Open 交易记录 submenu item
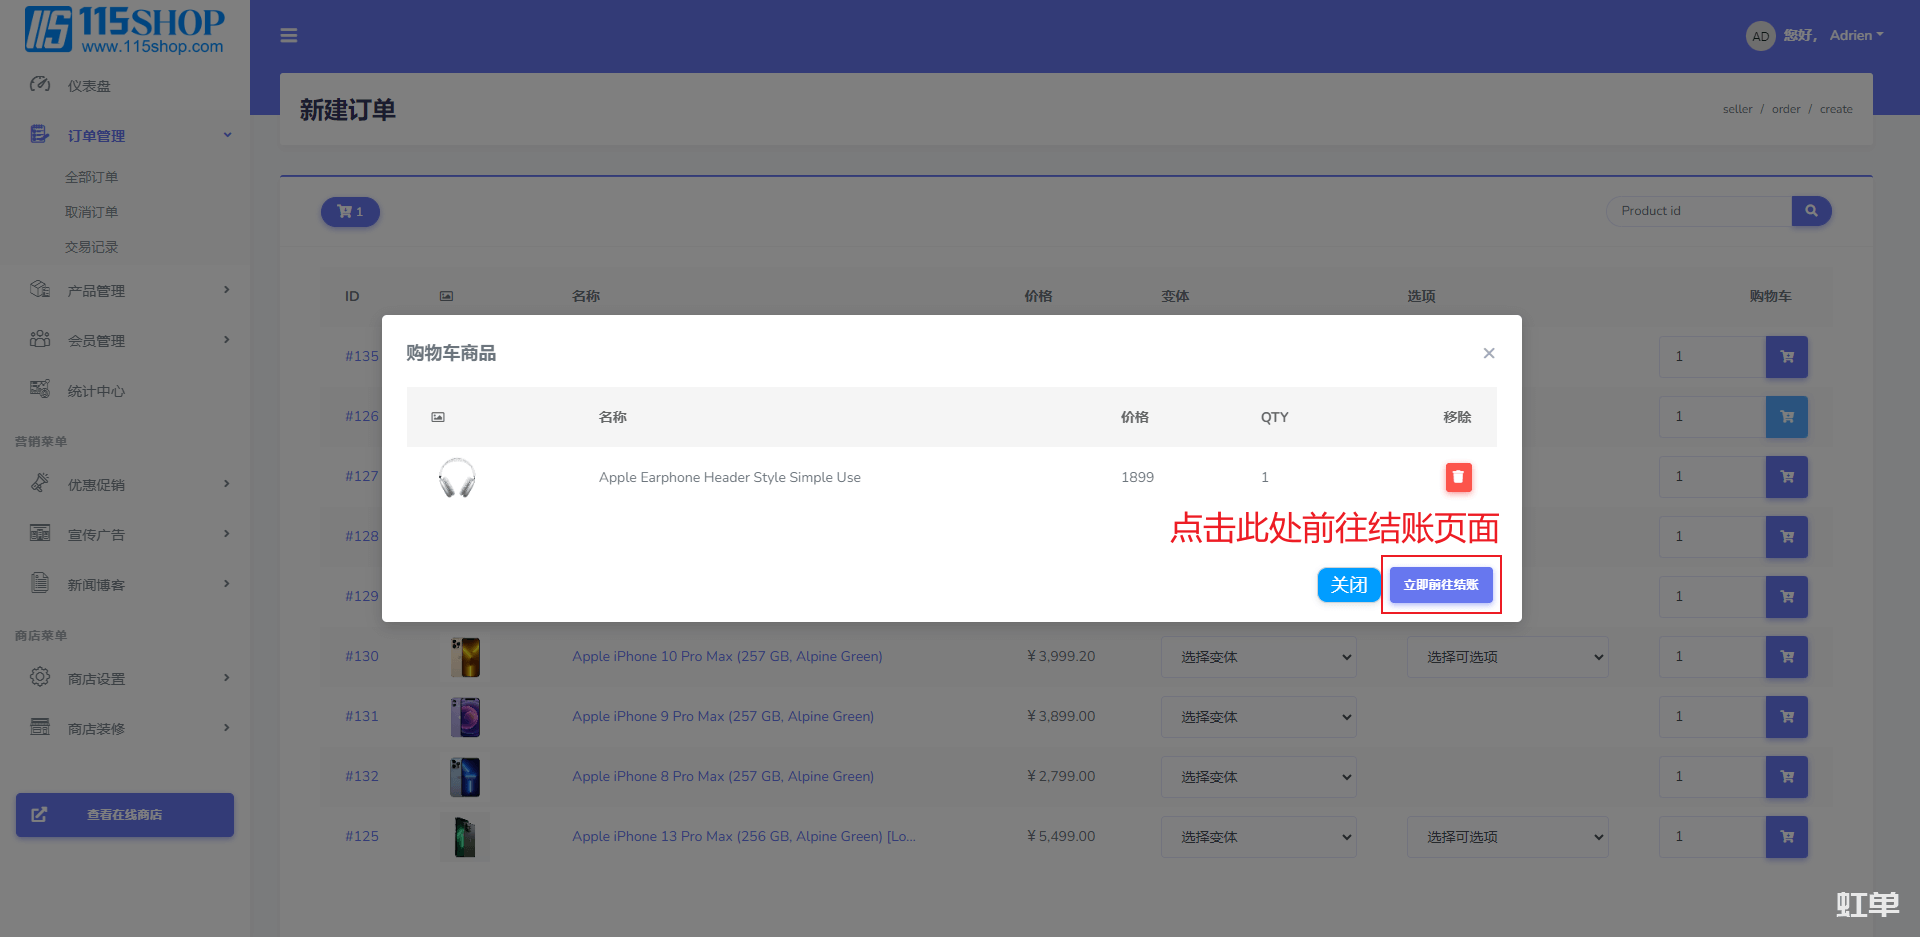The image size is (1920, 937). 92,247
